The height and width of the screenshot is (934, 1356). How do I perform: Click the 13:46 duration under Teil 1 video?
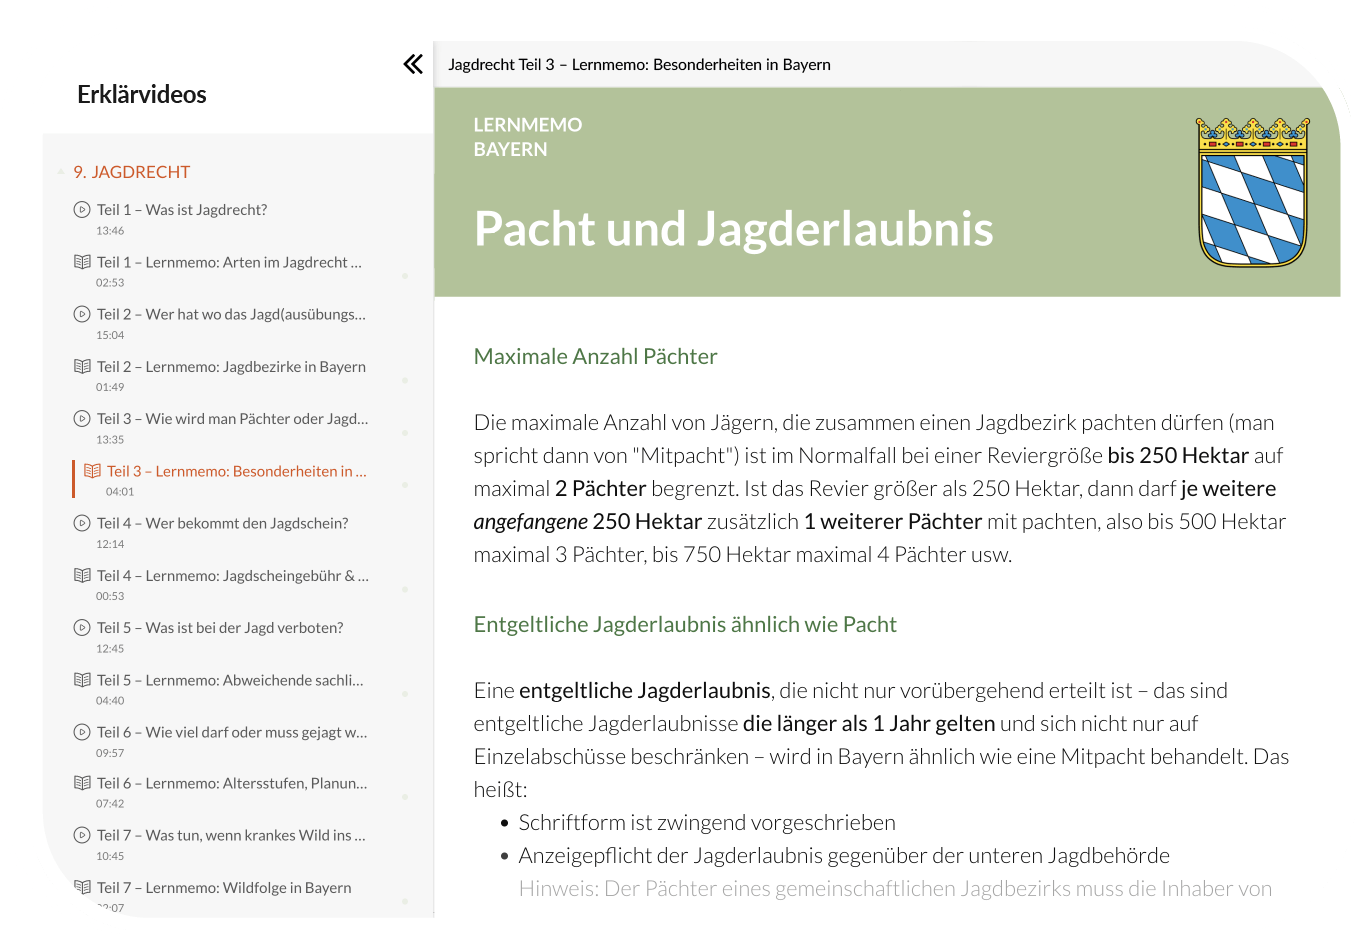click(x=110, y=231)
